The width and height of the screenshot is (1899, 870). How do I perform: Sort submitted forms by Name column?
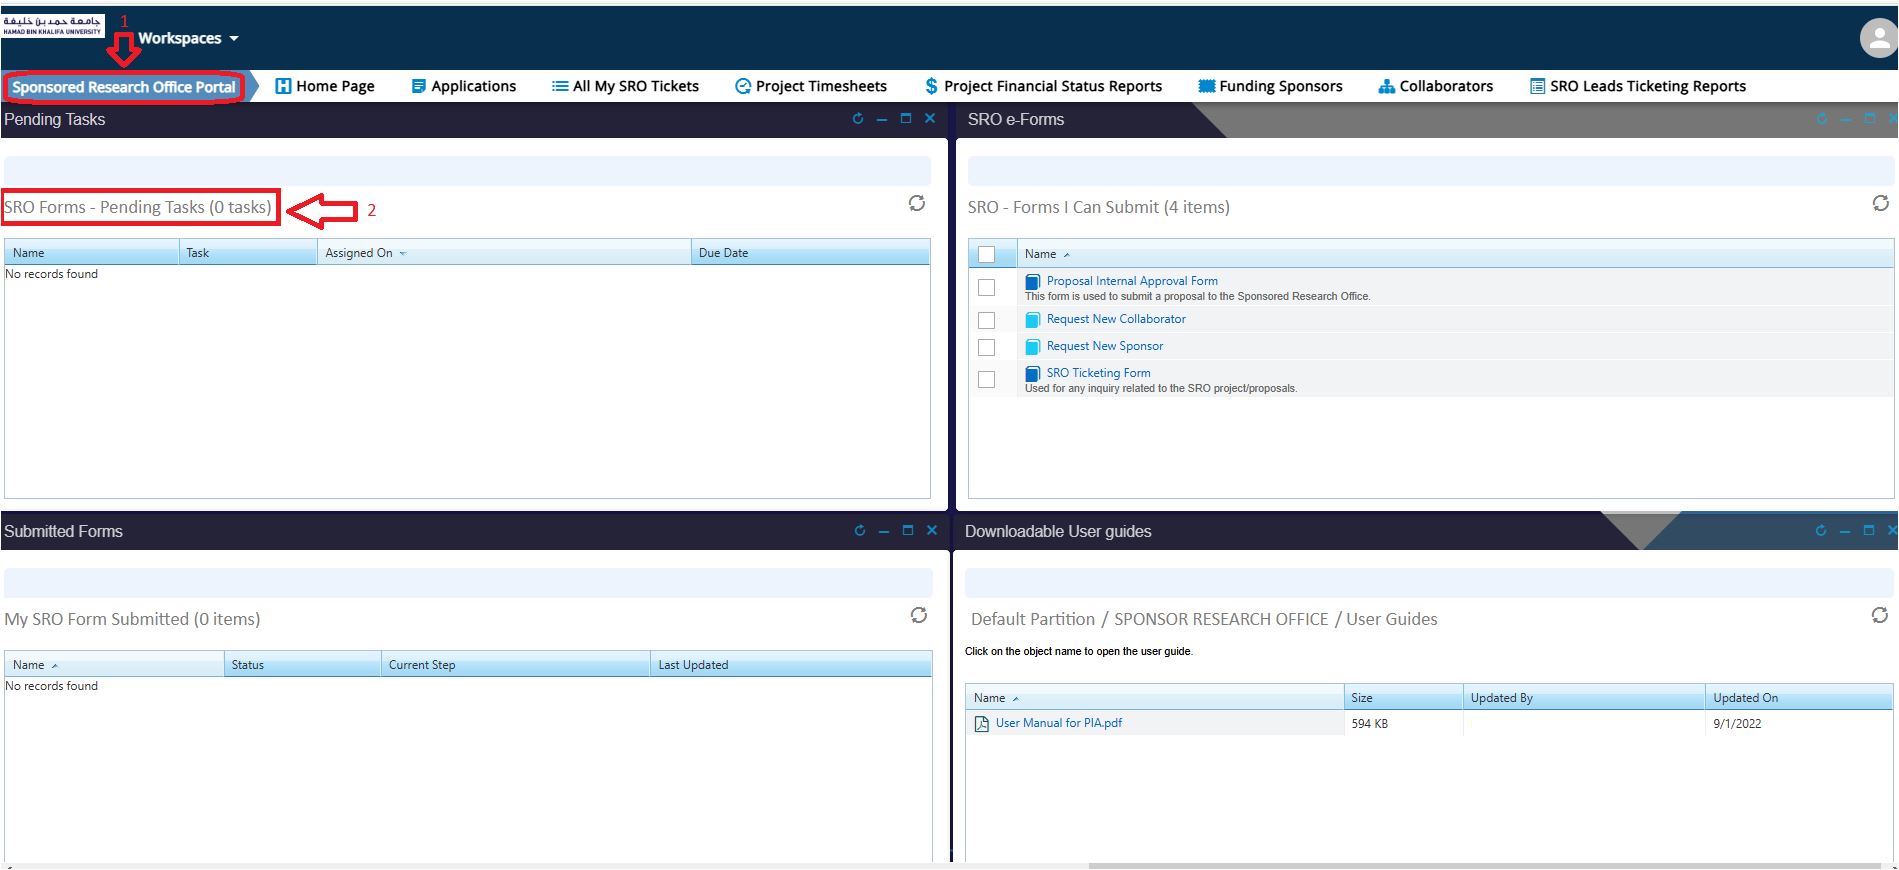click(x=29, y=665)
